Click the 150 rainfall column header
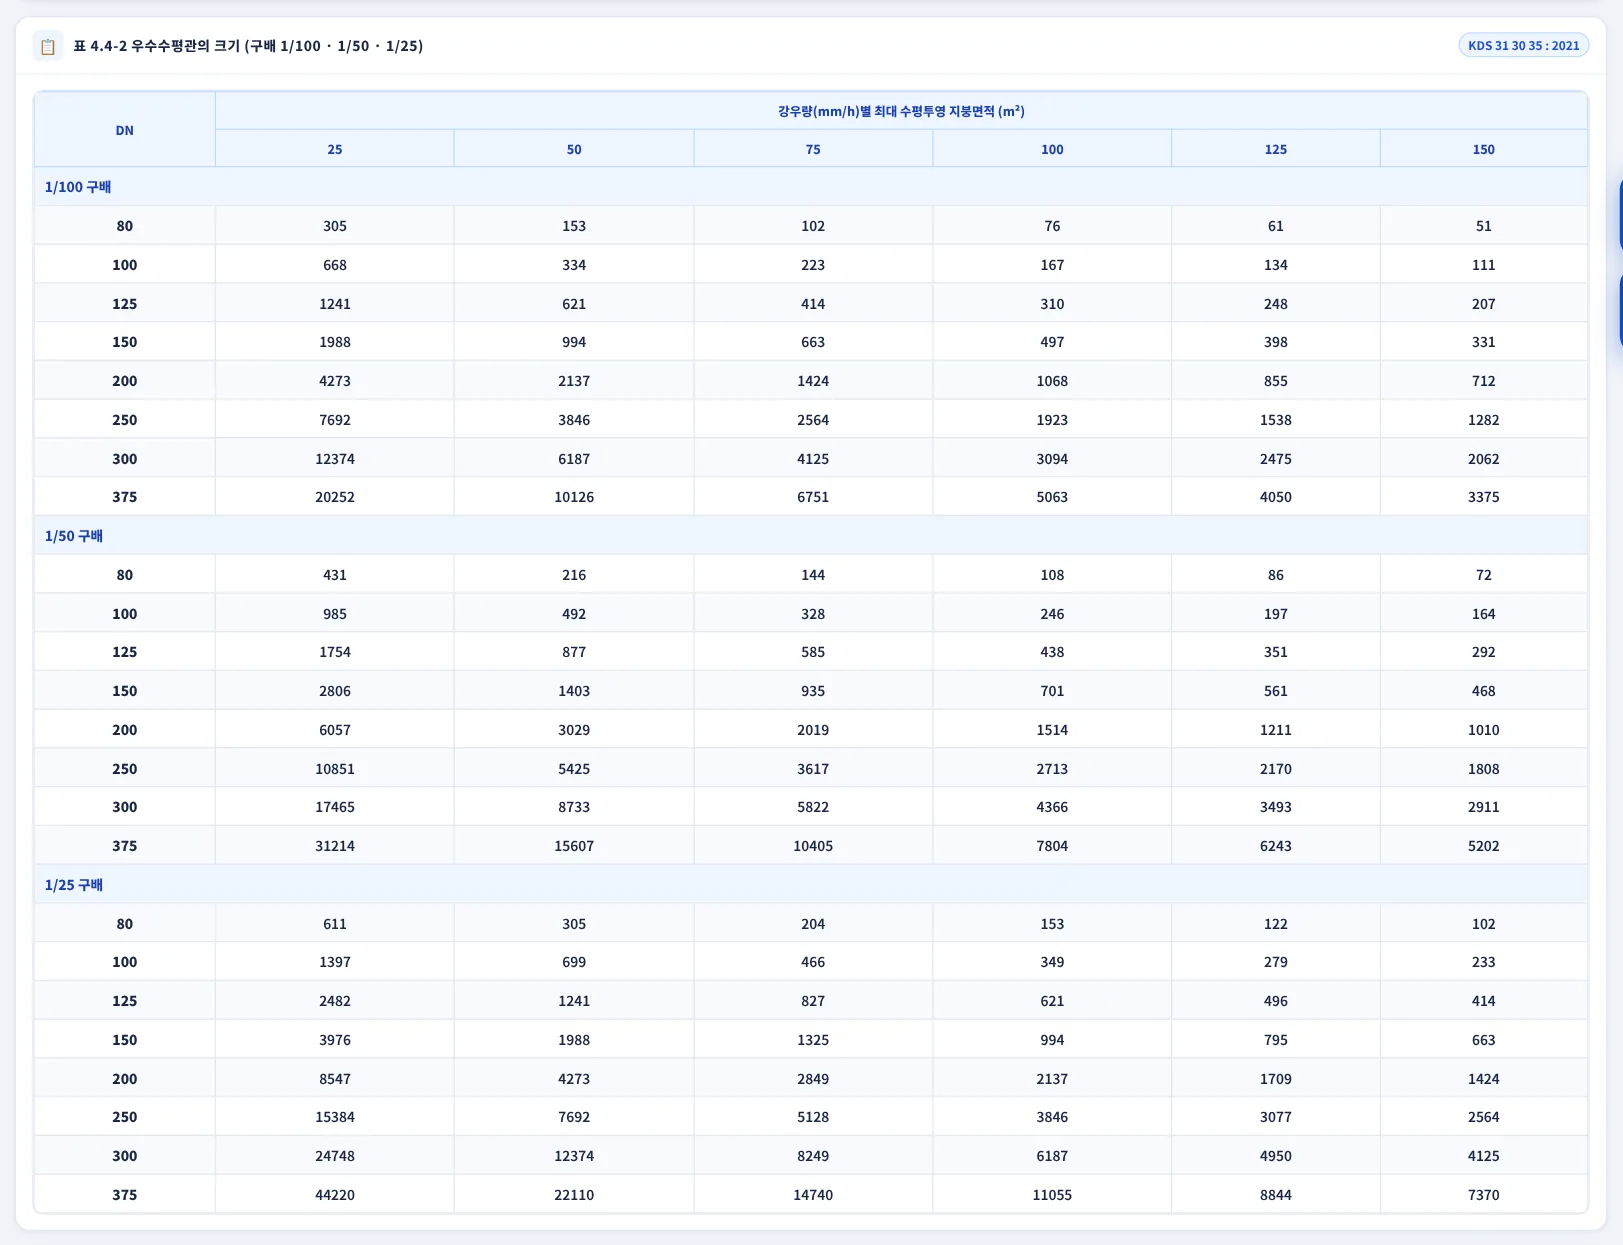The width and height of the screenshot is (1623, 1245). tap(1484, 149)
